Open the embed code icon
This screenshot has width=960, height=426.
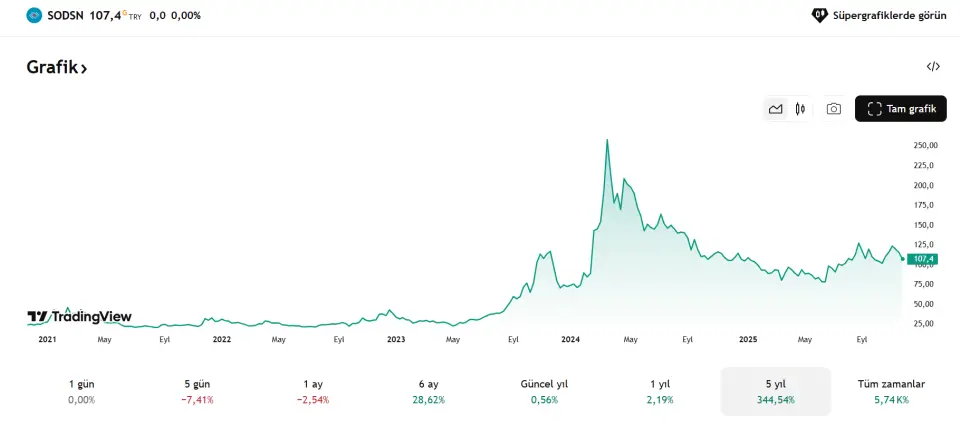click(933, 67)
